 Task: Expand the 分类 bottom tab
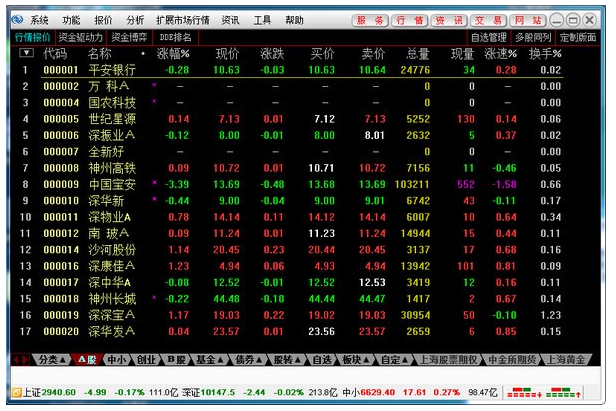51,360
